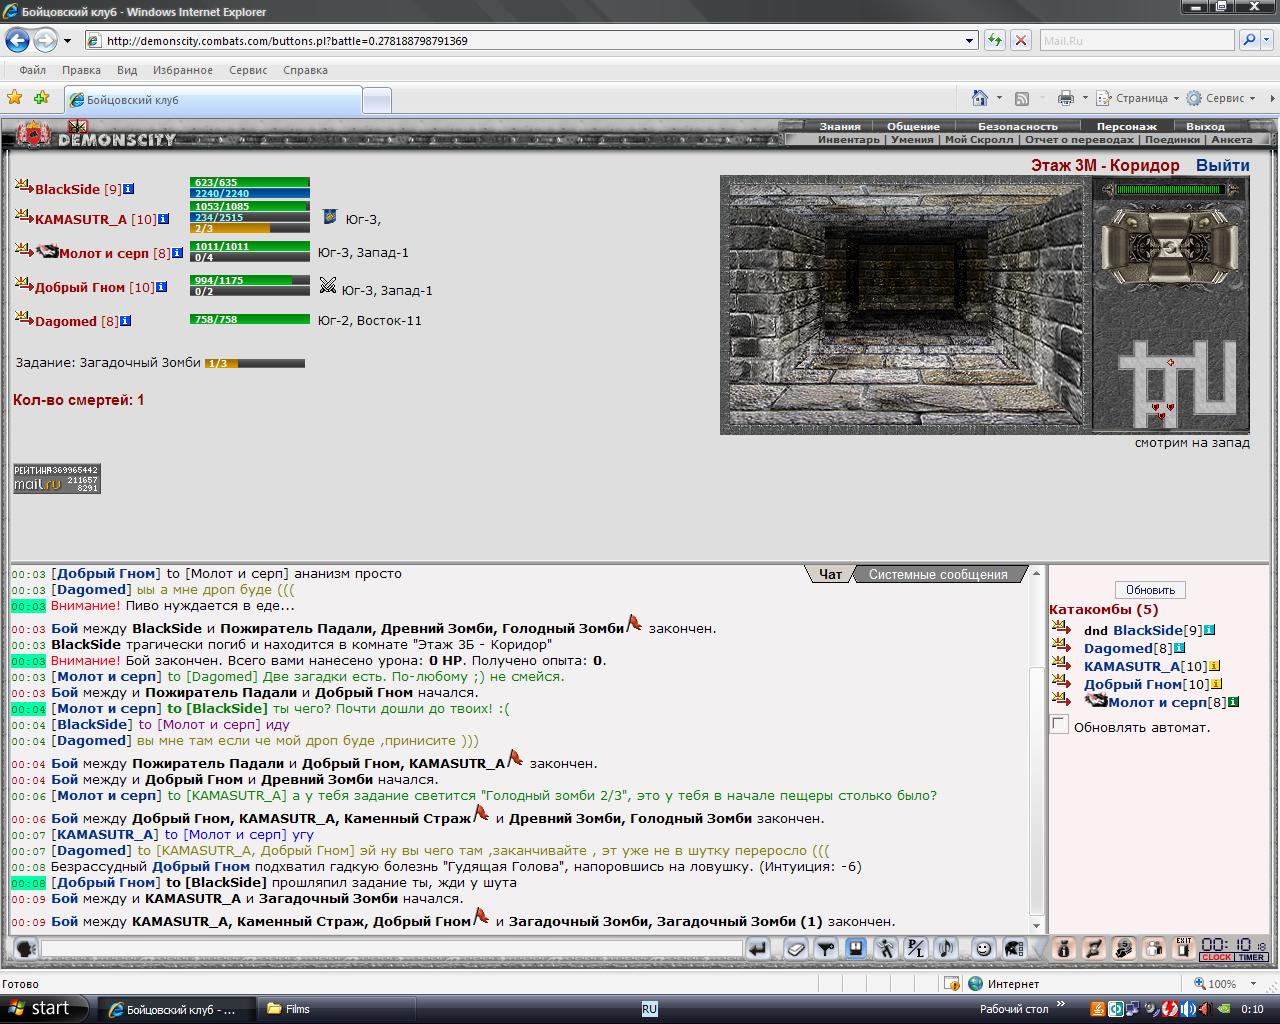The image size is (1280, 1024).
Task: Click the money bag icon
Action: 1064,948
